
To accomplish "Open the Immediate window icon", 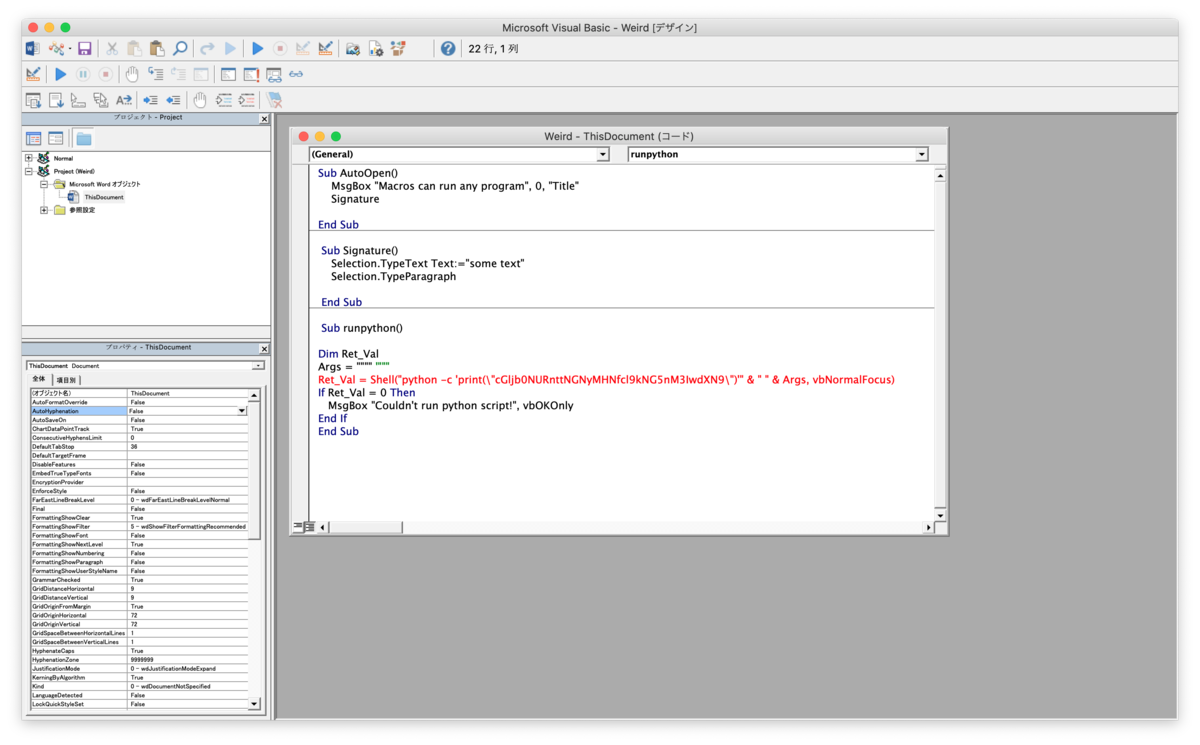I will pos(251,74).
